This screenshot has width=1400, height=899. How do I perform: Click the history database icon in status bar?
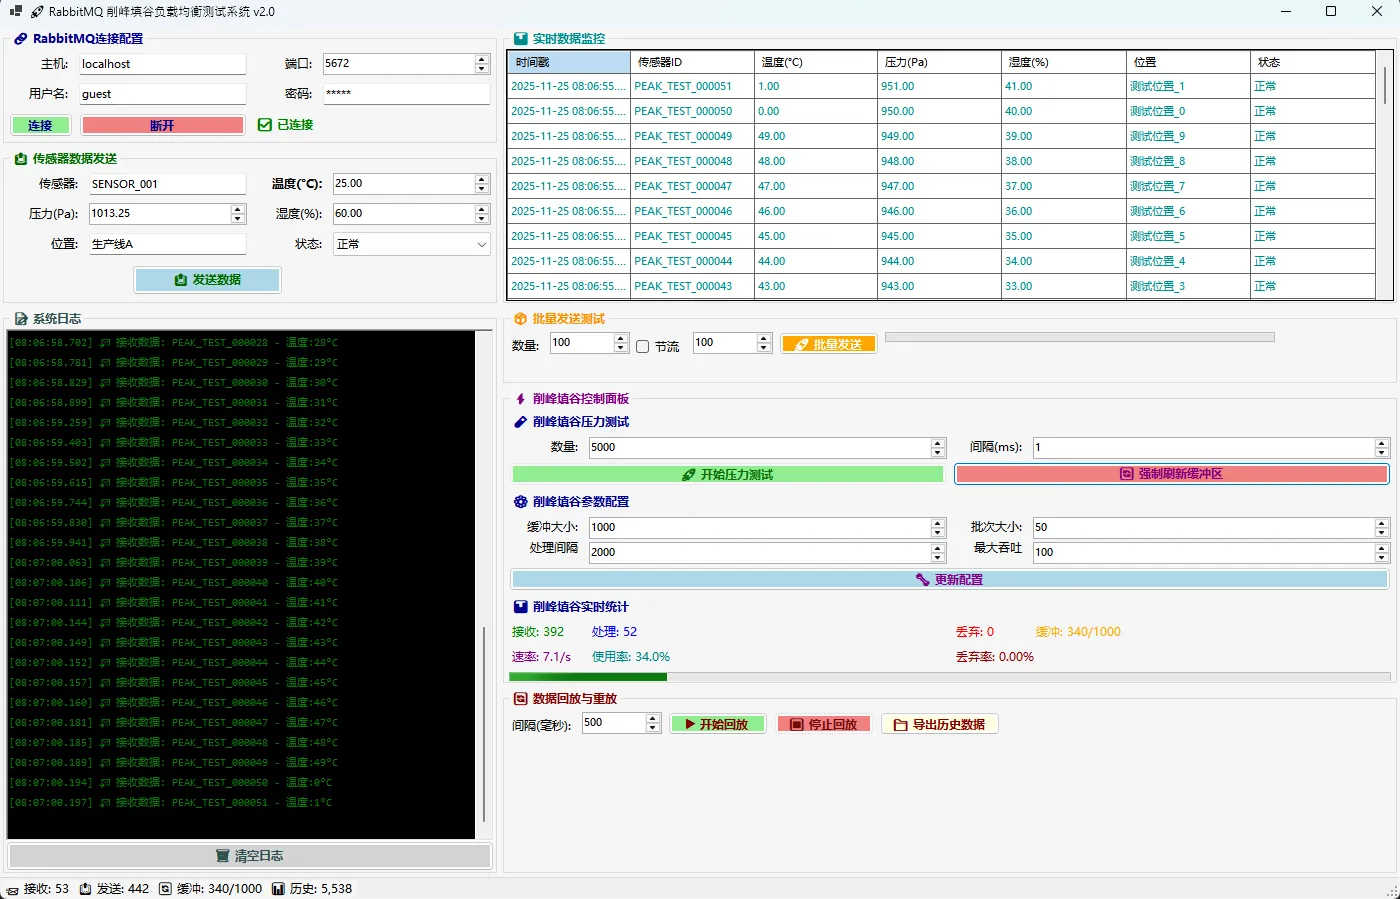tap(278, 889)
